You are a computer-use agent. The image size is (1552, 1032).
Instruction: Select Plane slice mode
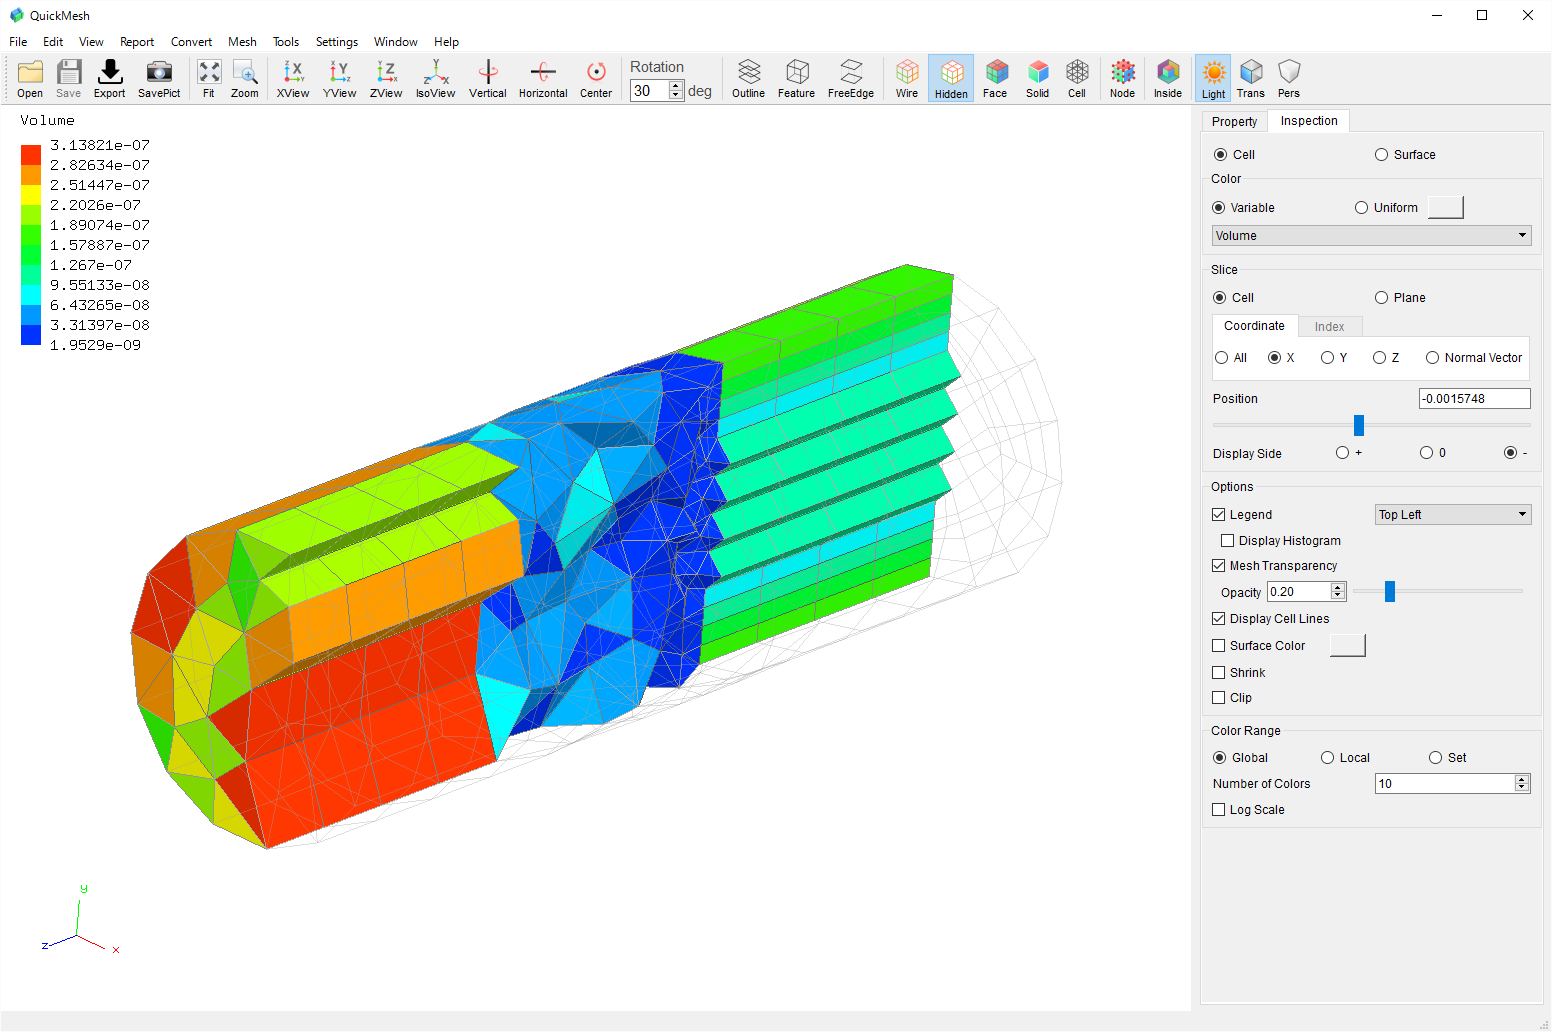click(1381, 298)
